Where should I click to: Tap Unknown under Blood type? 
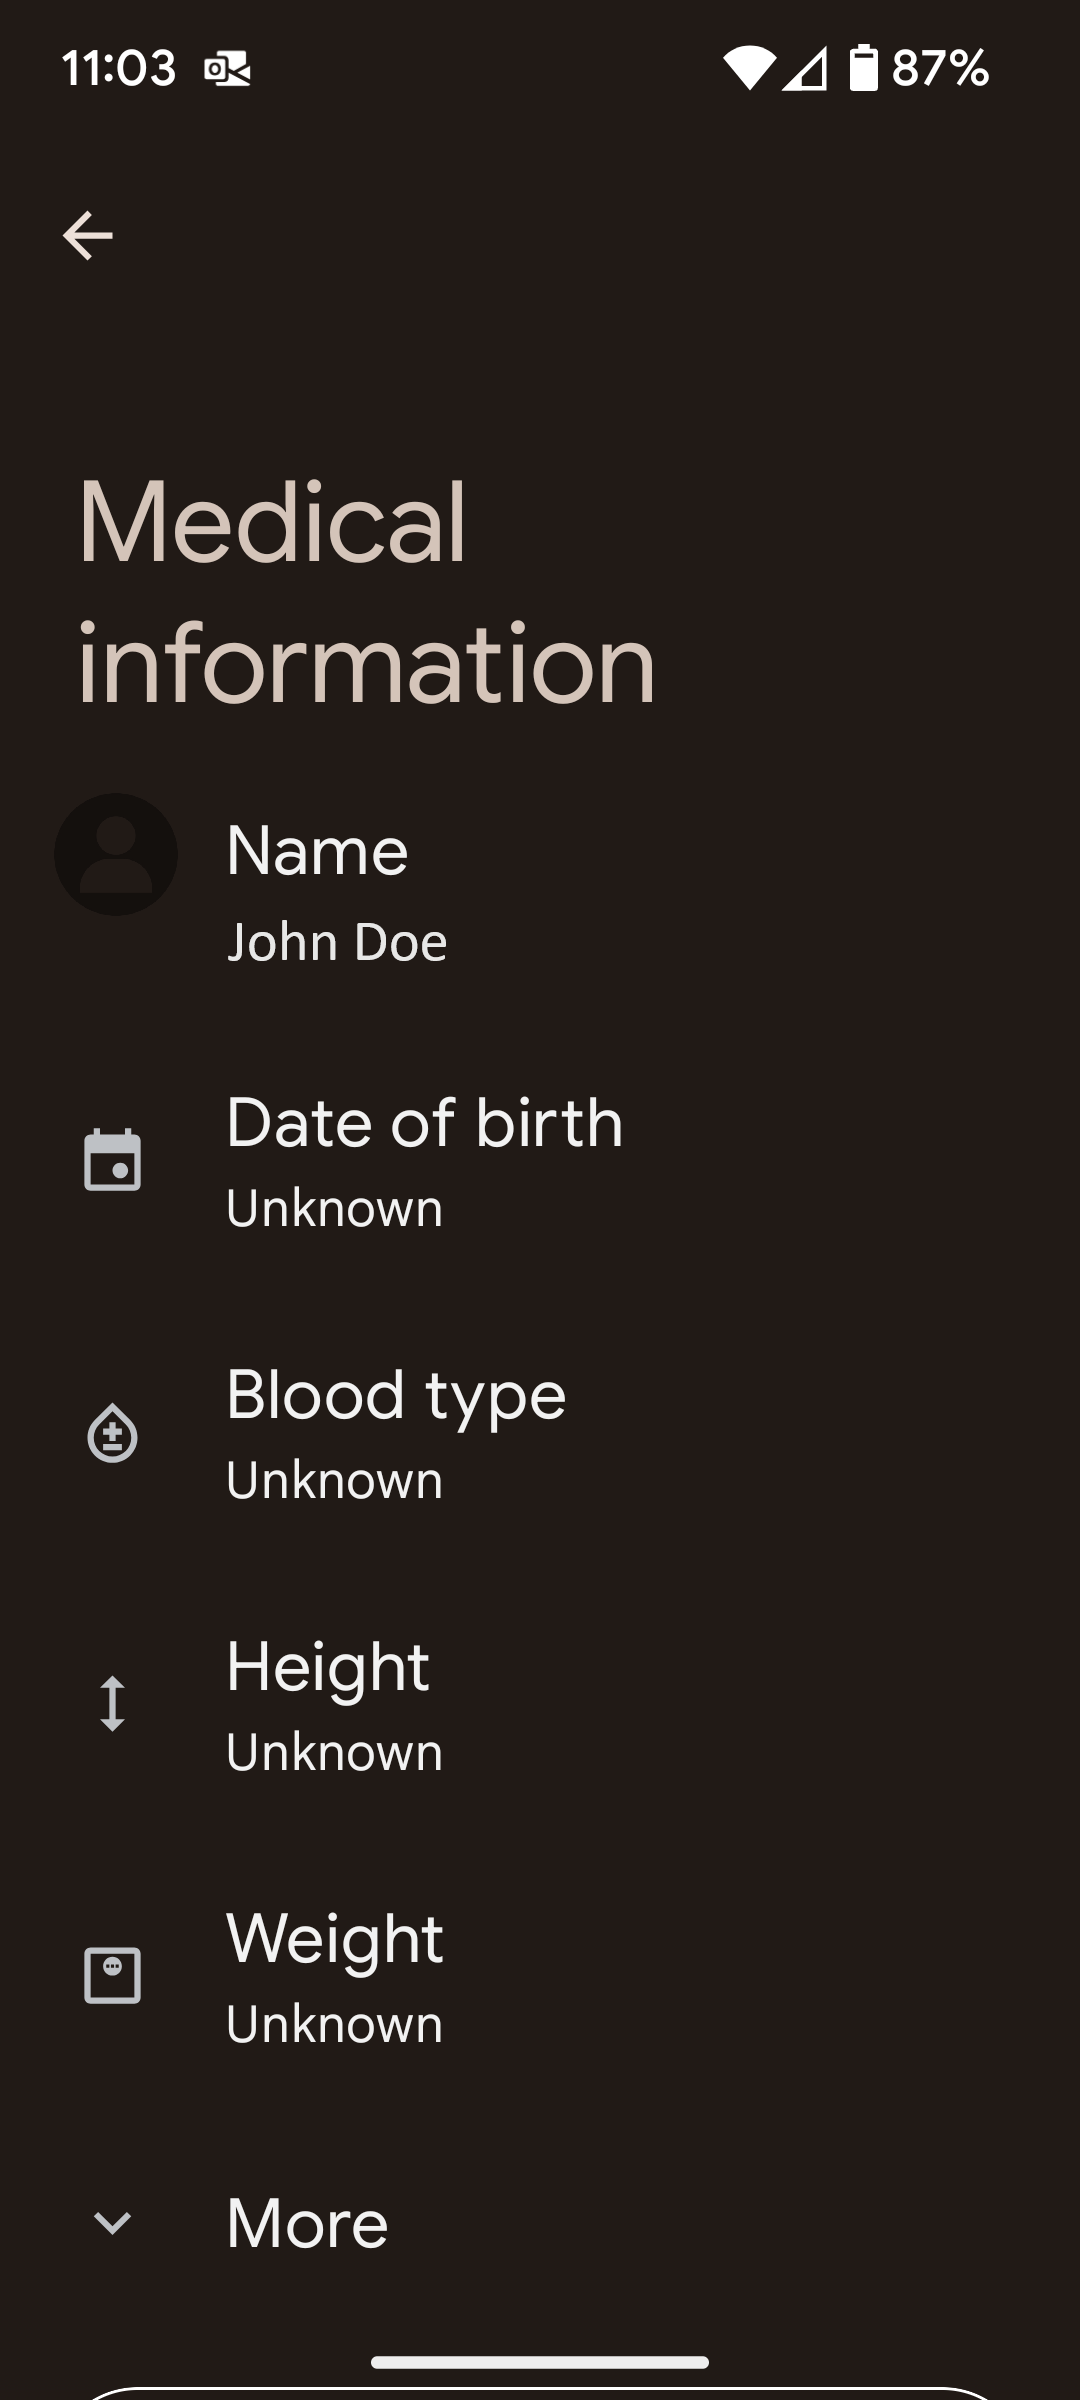pos(334,1480)
